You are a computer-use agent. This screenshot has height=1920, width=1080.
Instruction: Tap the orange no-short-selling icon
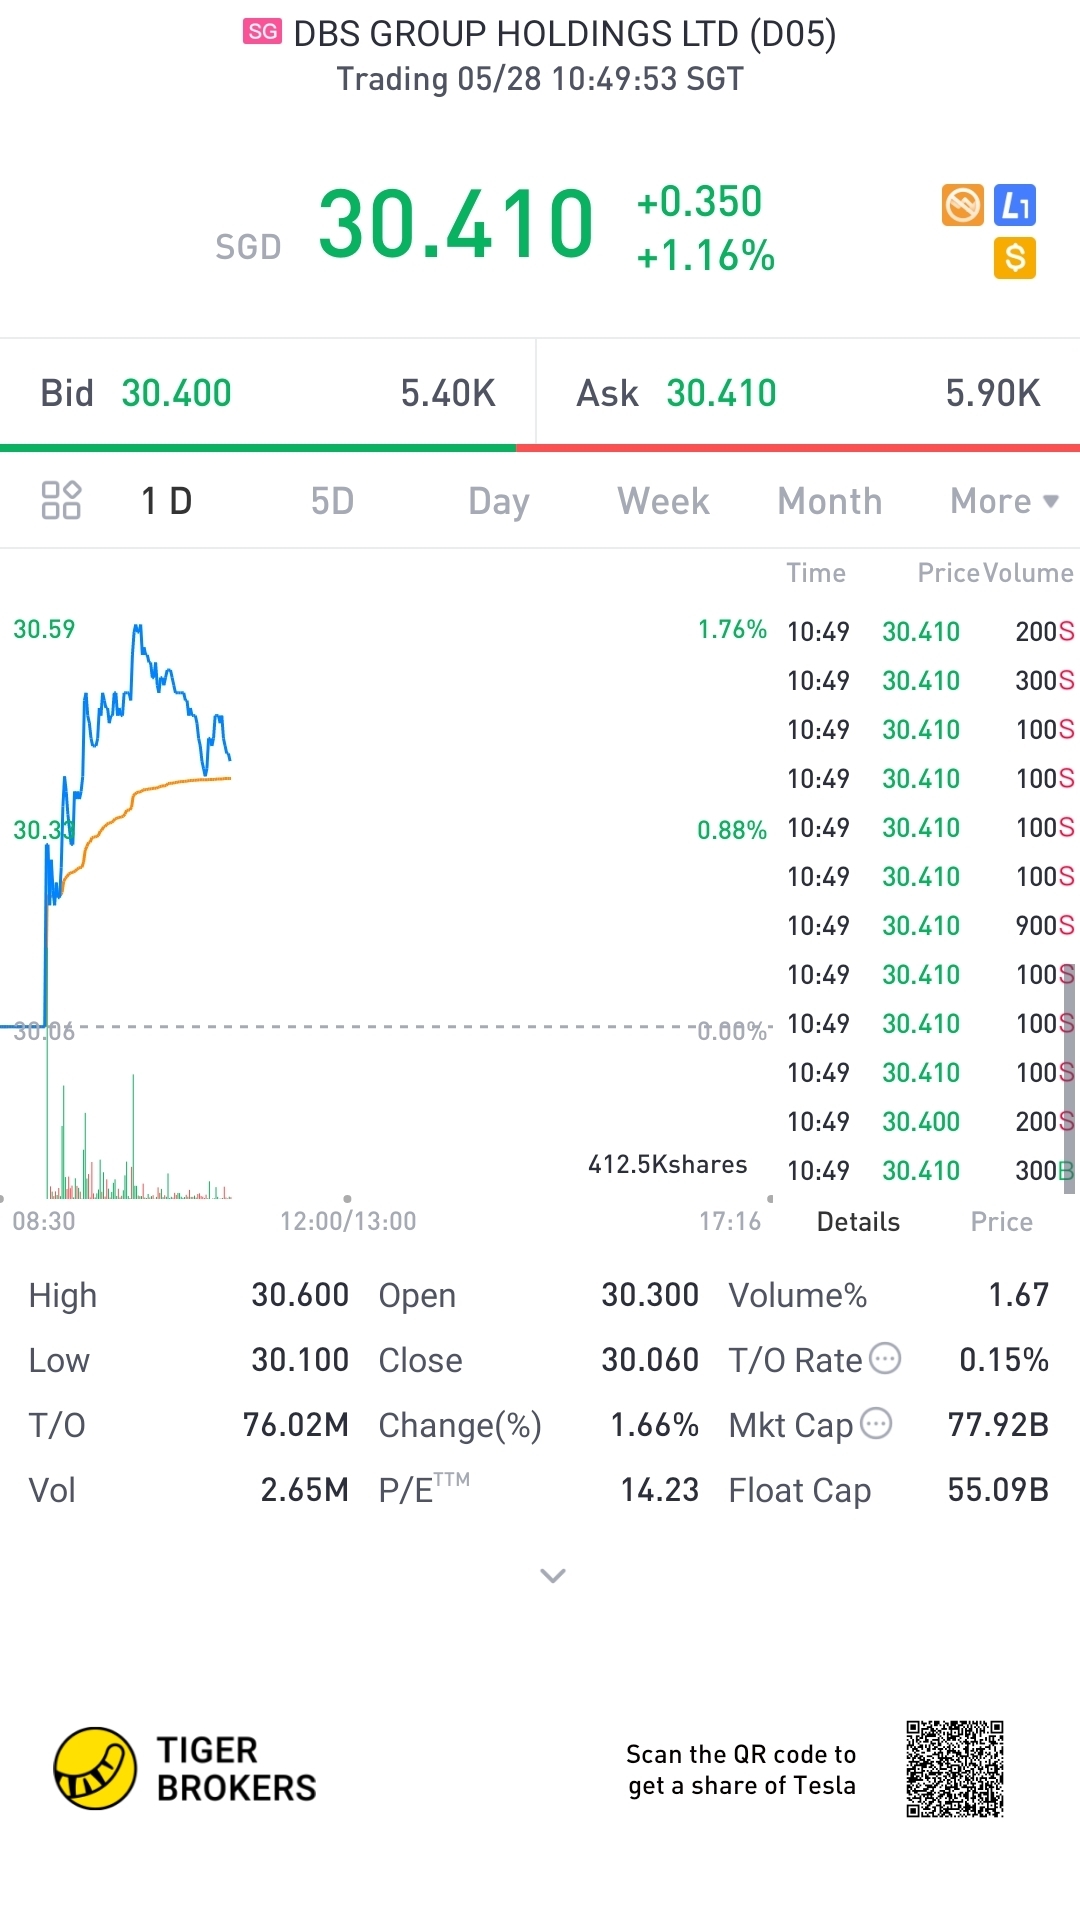(x=963, y=205)
